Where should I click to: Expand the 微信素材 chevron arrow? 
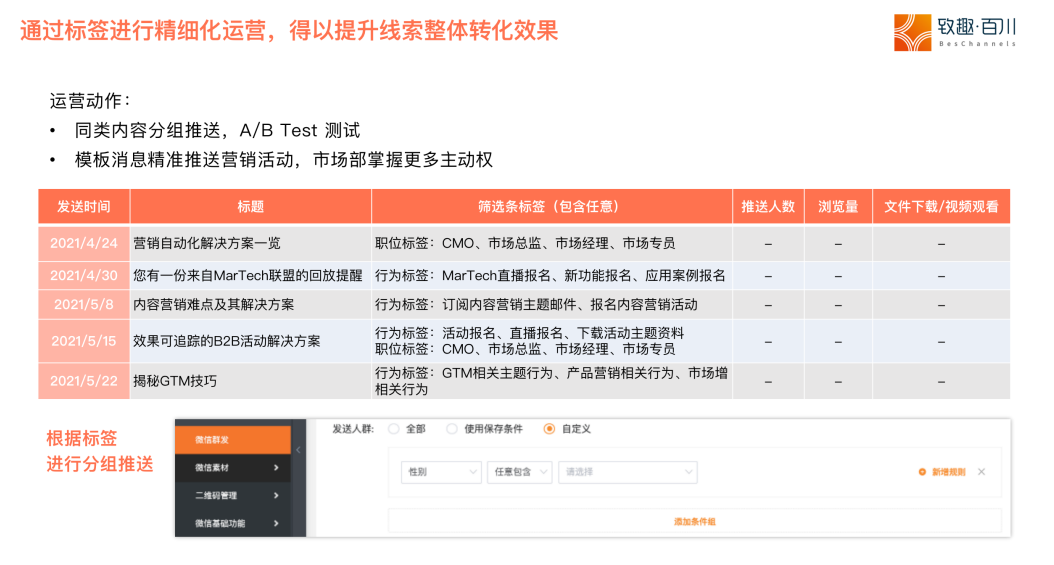pos(276,468)
